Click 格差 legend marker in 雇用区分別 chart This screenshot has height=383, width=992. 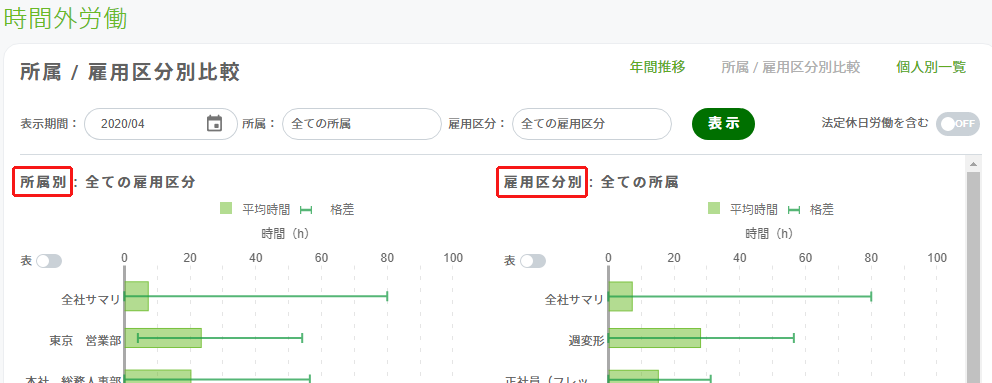795,210
